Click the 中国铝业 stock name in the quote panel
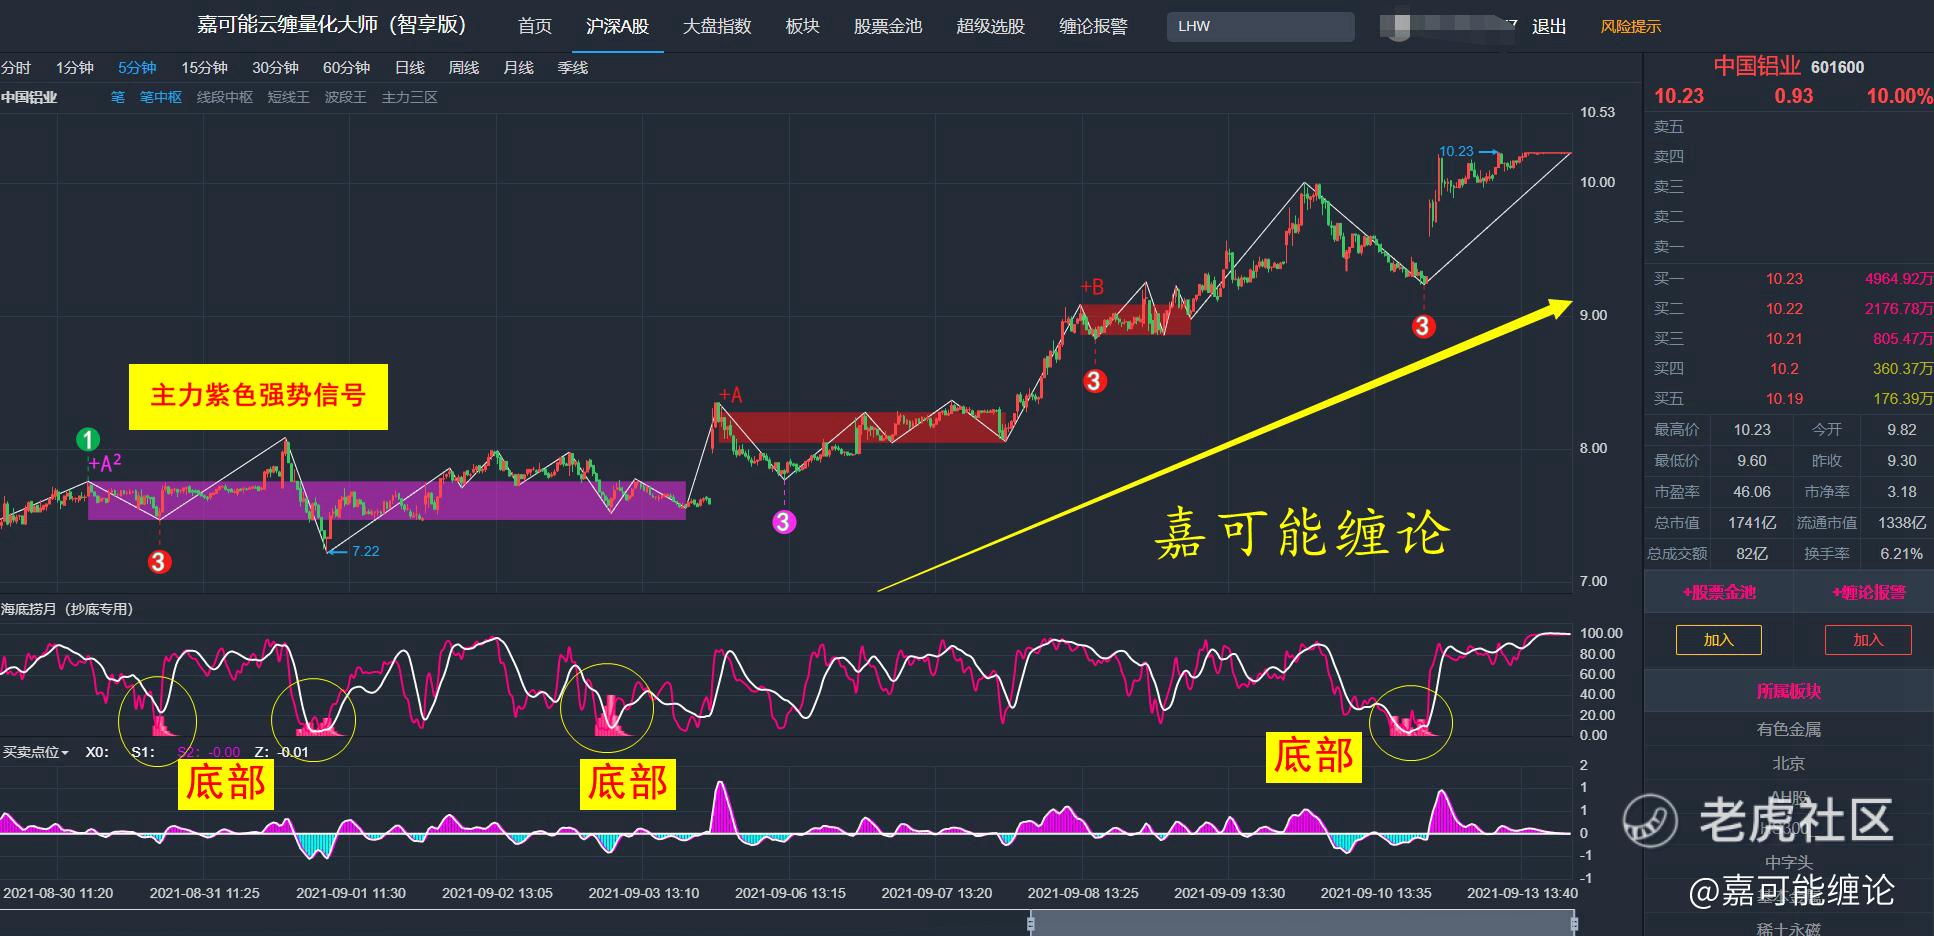Image resolution: width=1934 pixels, height=936 pixels. pos(1757,66)
